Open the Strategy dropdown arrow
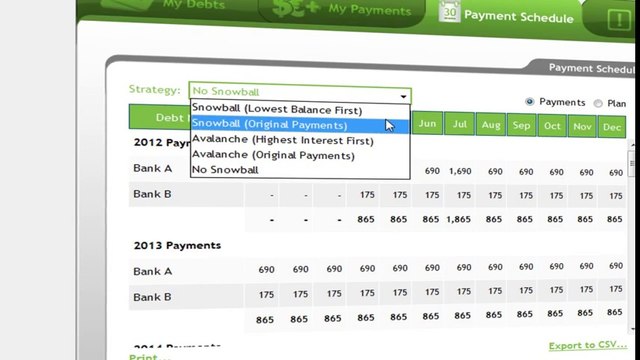Image resolution: width=640 pixels, height=360 pixels. click(x=403, y=96)
